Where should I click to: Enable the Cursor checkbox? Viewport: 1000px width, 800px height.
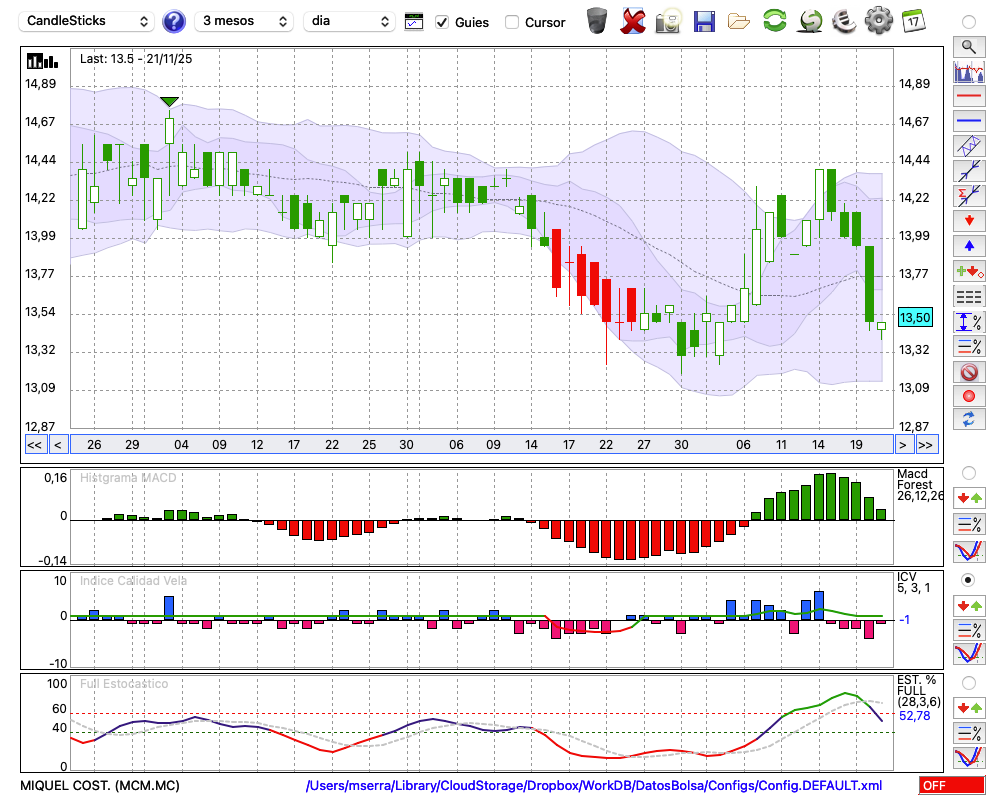[x=511, y=22]
